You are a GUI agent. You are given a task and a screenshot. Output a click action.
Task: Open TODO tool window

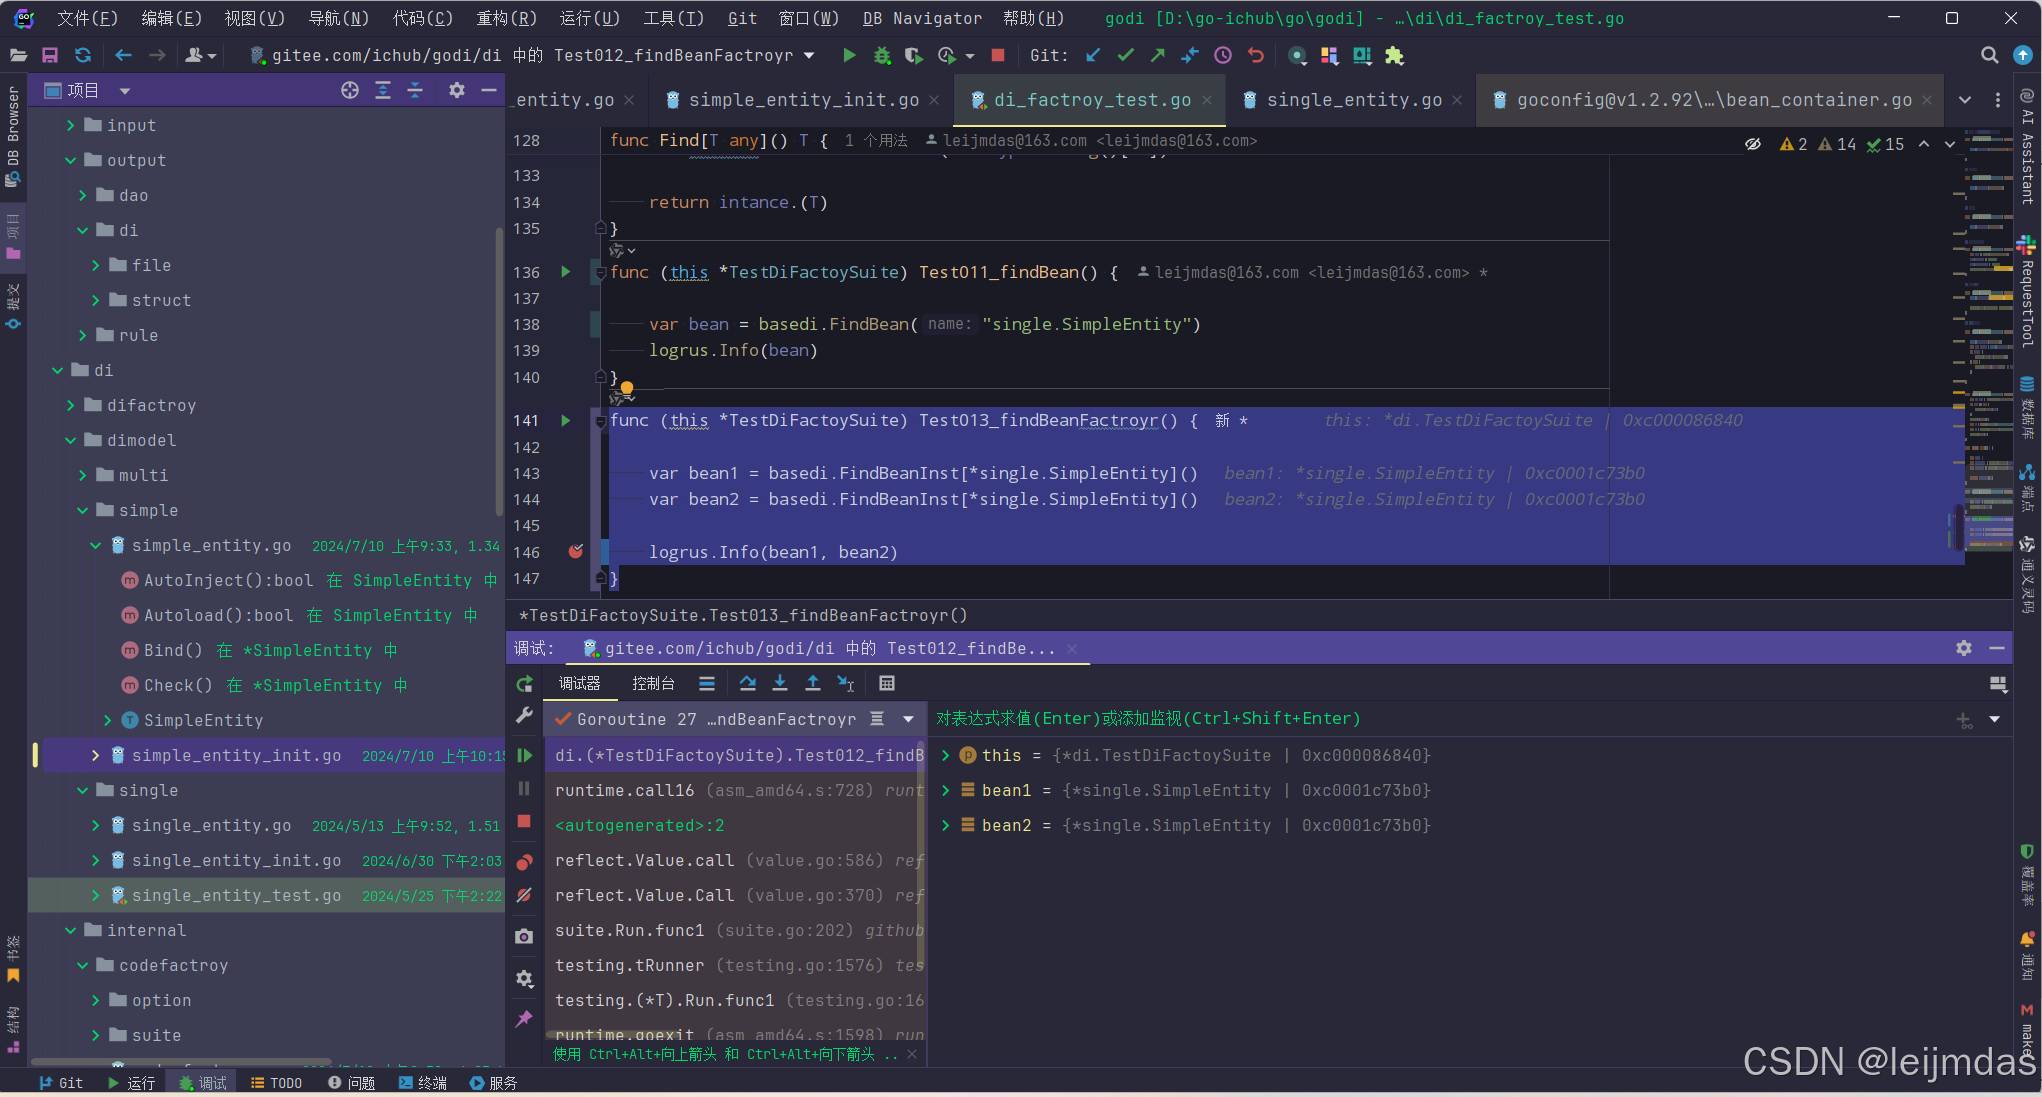[276, 1083]
